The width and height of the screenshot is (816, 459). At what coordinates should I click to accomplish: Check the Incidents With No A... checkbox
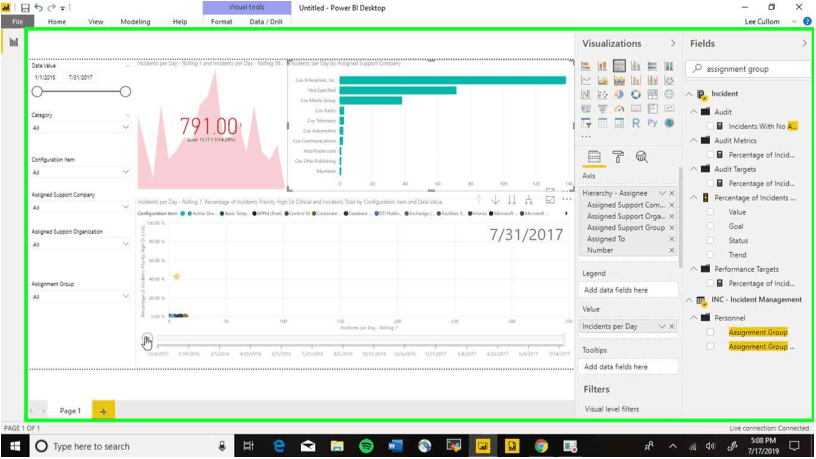pos(710,126)
